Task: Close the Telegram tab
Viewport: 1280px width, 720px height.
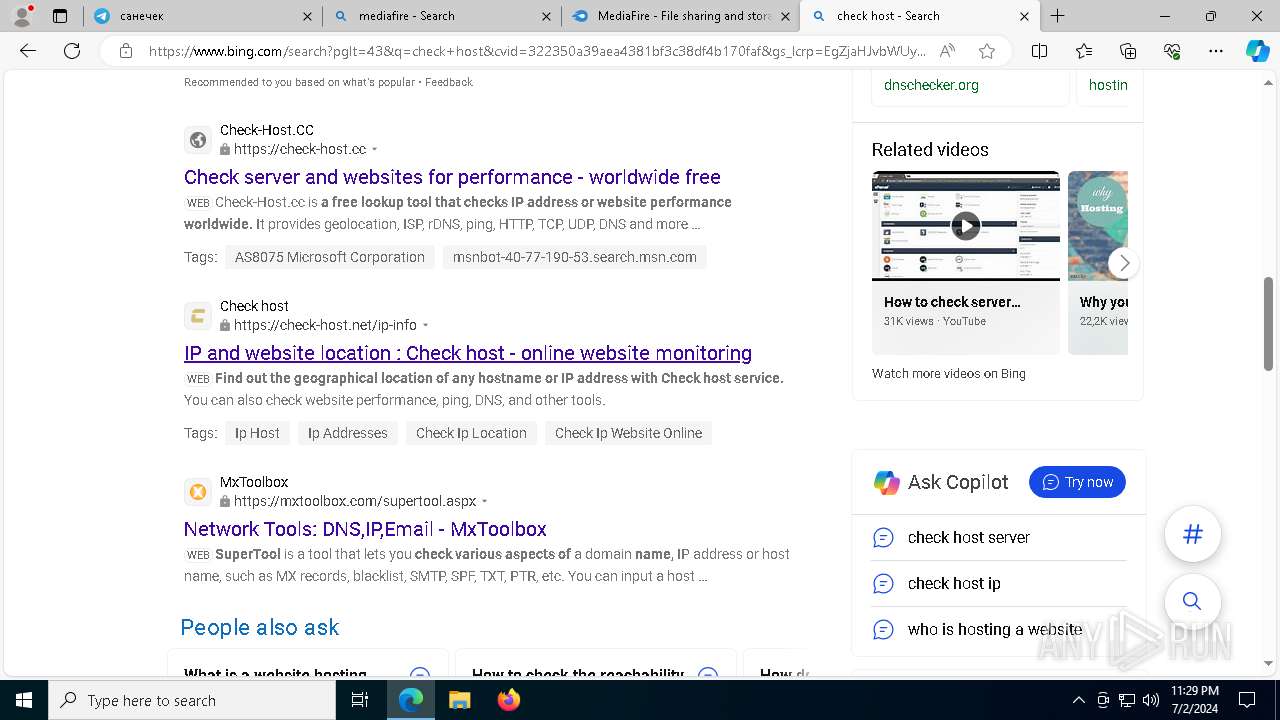Action: 307,16
